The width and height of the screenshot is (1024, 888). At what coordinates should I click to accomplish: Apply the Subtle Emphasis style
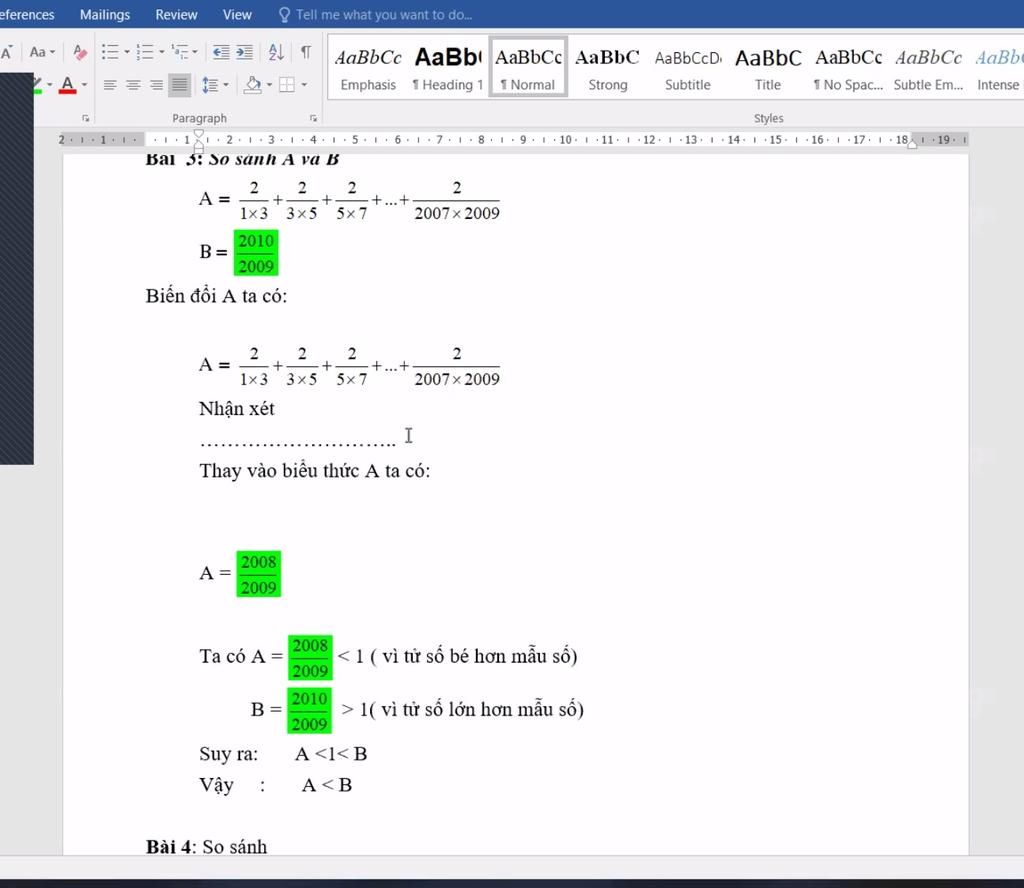tap(928, 67)
